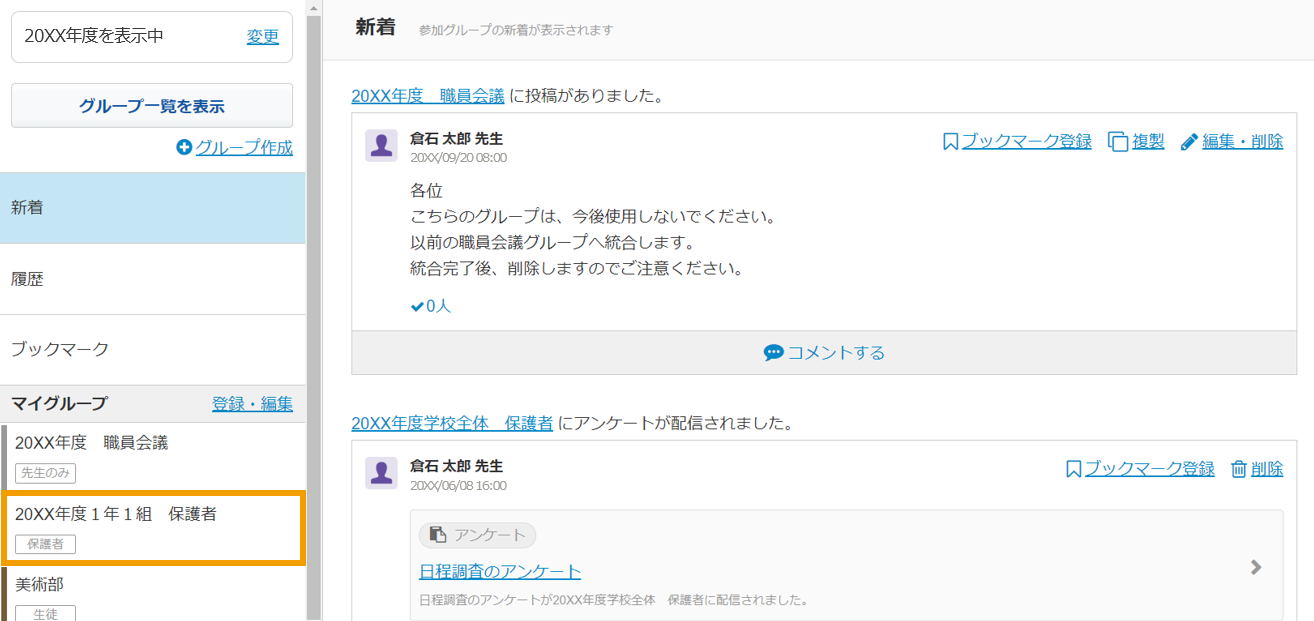
Task: Click the plus icon beside グループ作成
Action: tap(184, 148)
